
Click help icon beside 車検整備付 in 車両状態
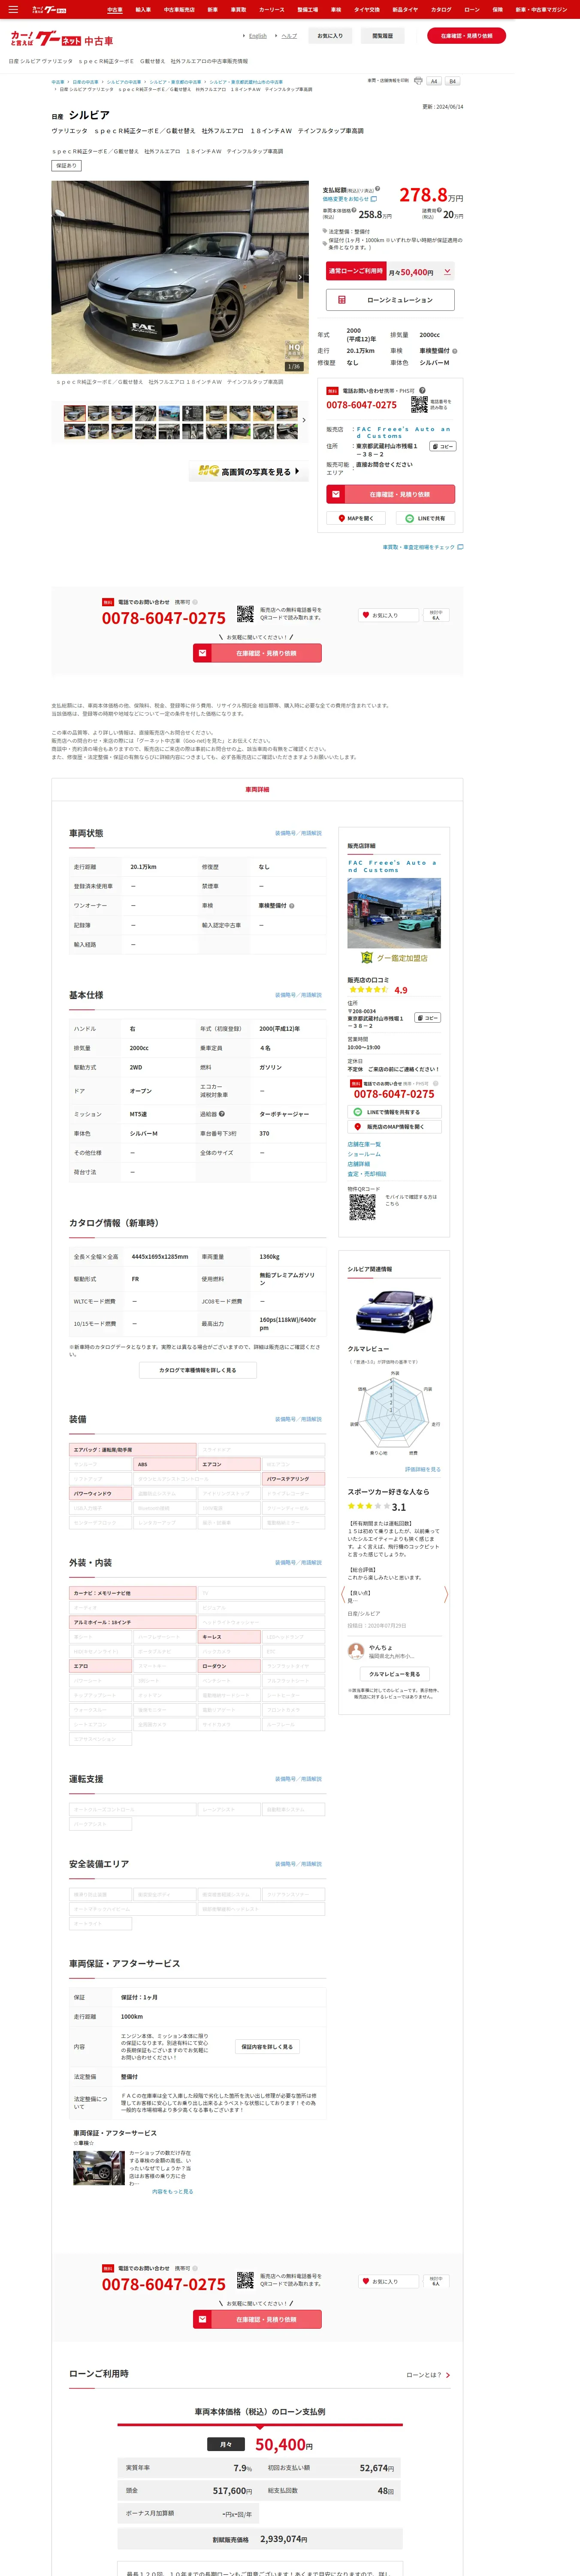coord(292,905)
